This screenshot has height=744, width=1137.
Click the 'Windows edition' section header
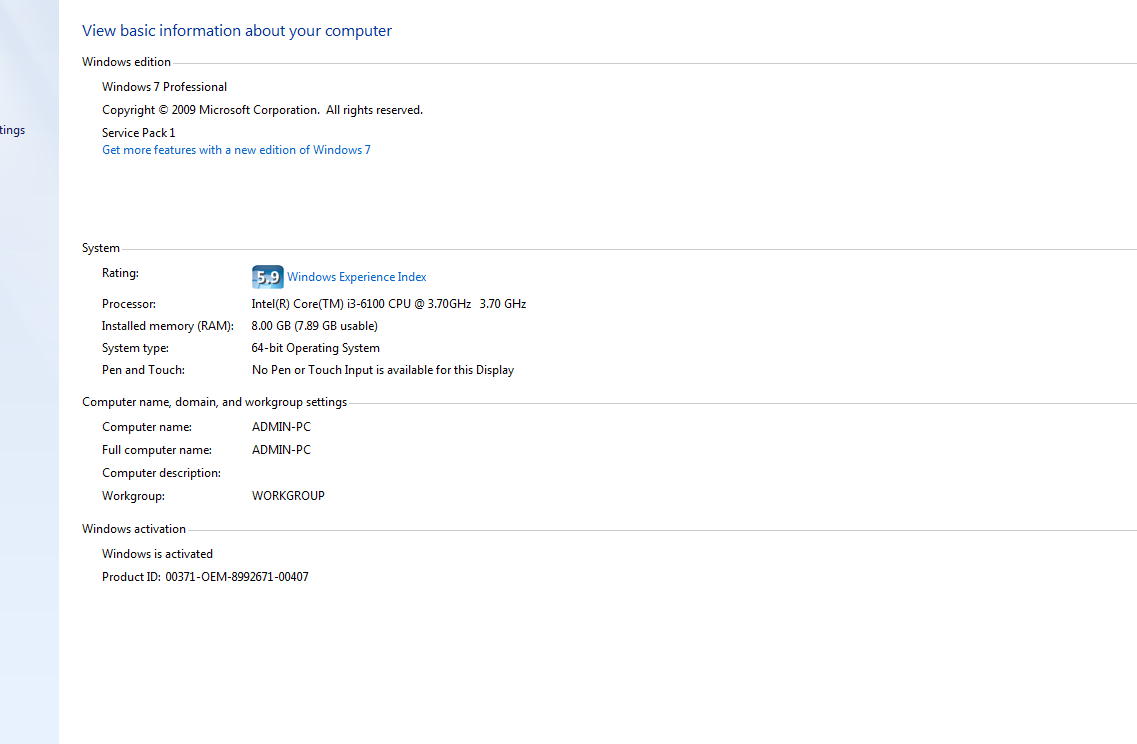pyautogui.click(x=126, y=62)
